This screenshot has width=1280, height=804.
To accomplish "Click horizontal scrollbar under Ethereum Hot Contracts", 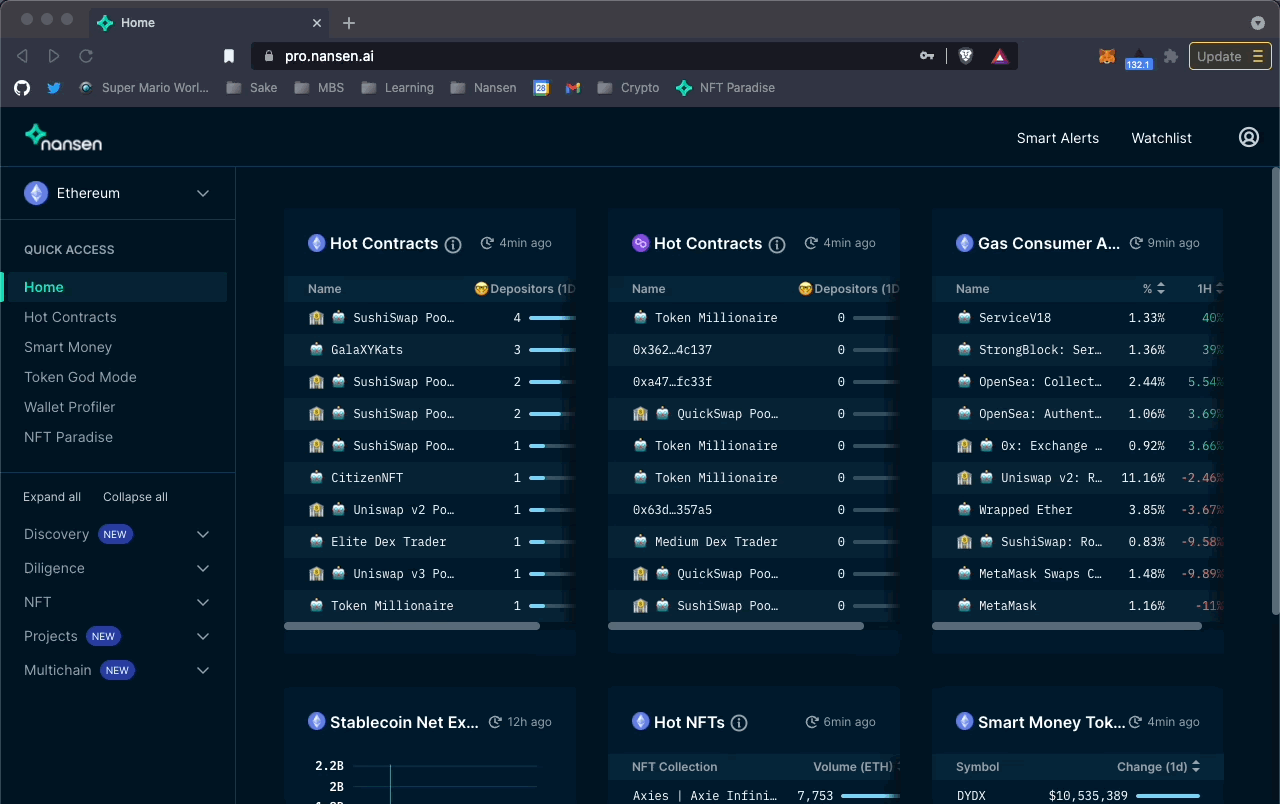I will (x=412, y=626).
